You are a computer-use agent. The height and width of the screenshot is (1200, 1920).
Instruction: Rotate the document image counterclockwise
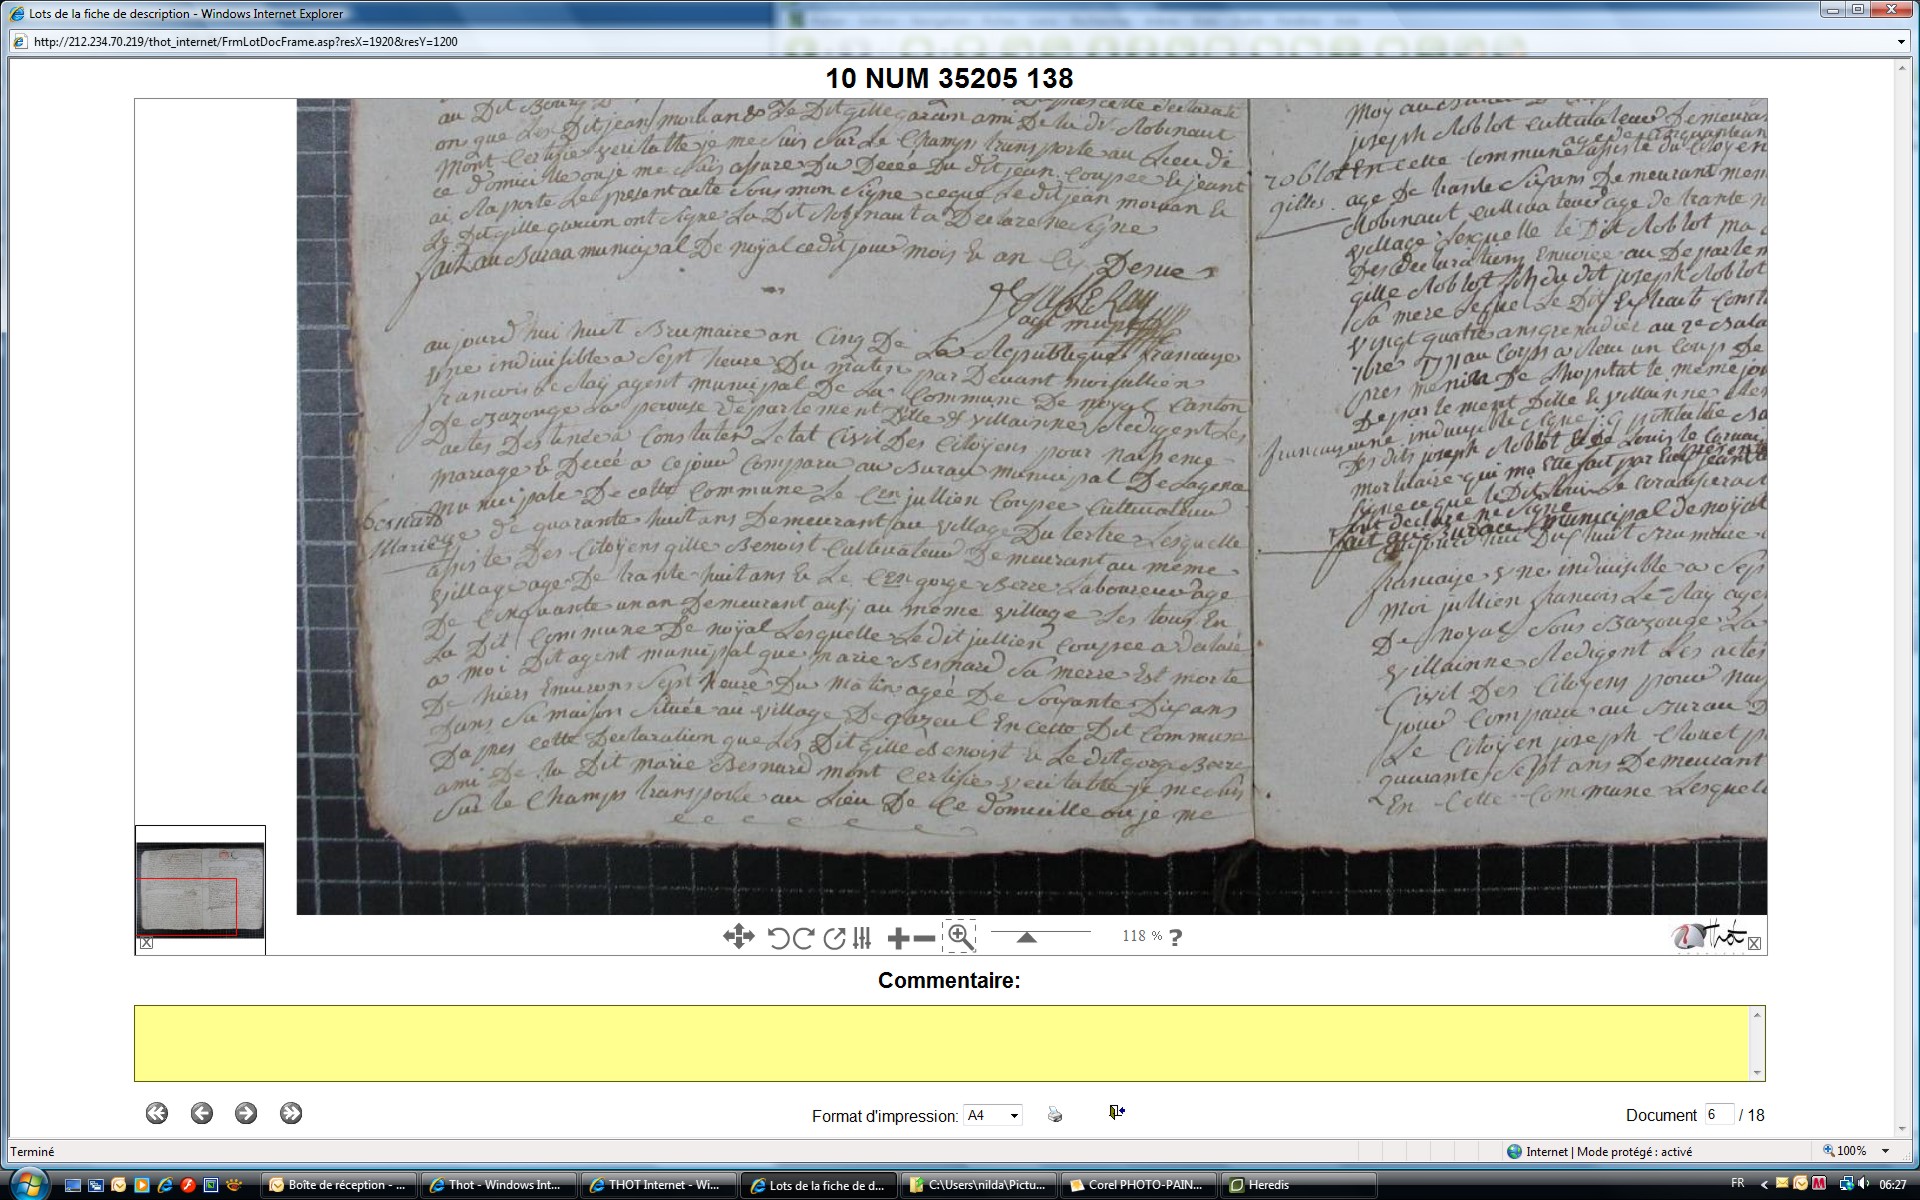[x=778, y=938]
